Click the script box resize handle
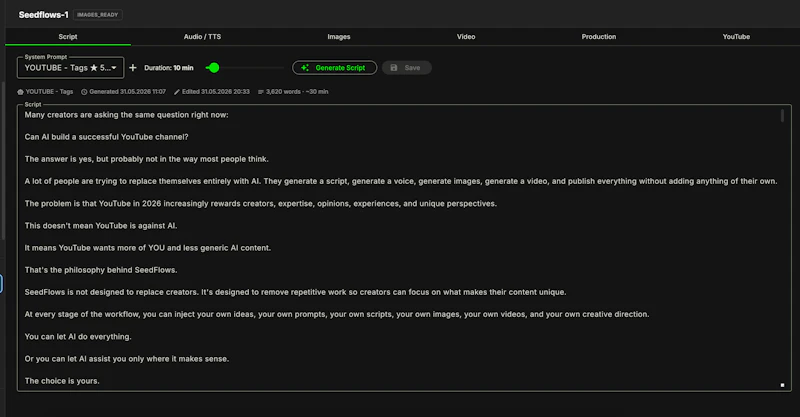This screenshot has width=800, height=417. point(782,385)
